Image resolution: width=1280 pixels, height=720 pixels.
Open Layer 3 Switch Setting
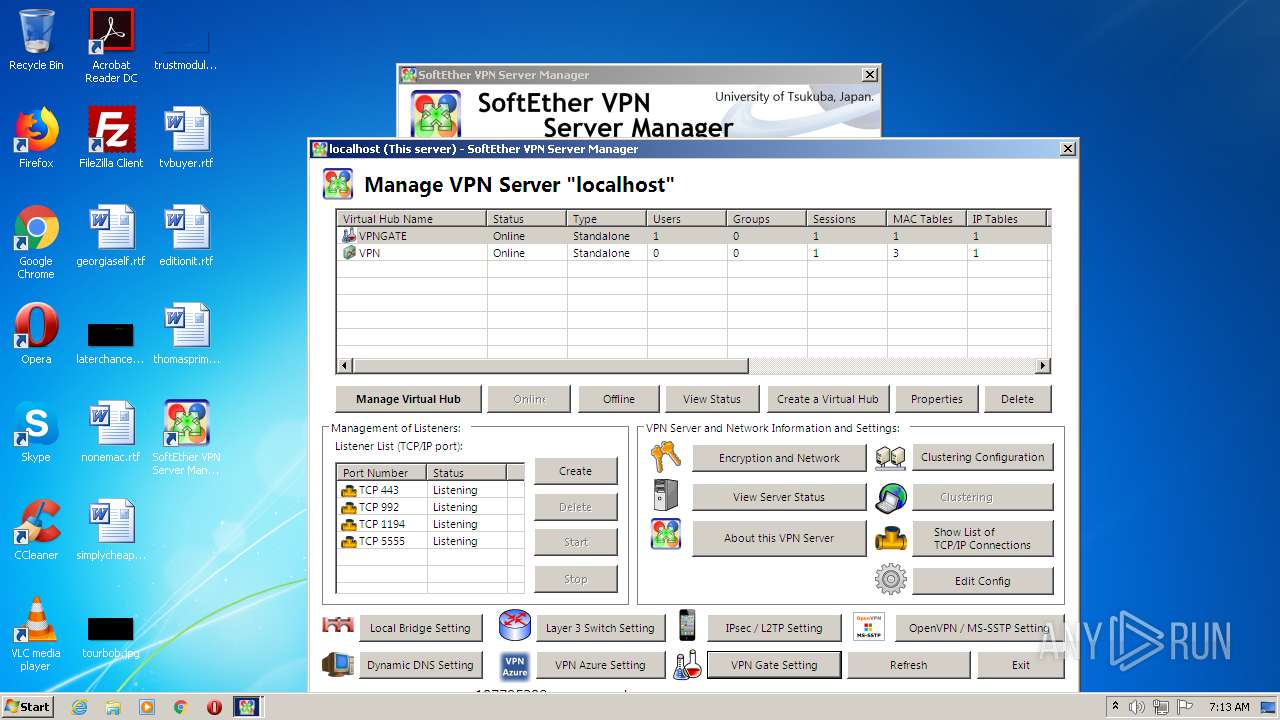tap(600, 628)
